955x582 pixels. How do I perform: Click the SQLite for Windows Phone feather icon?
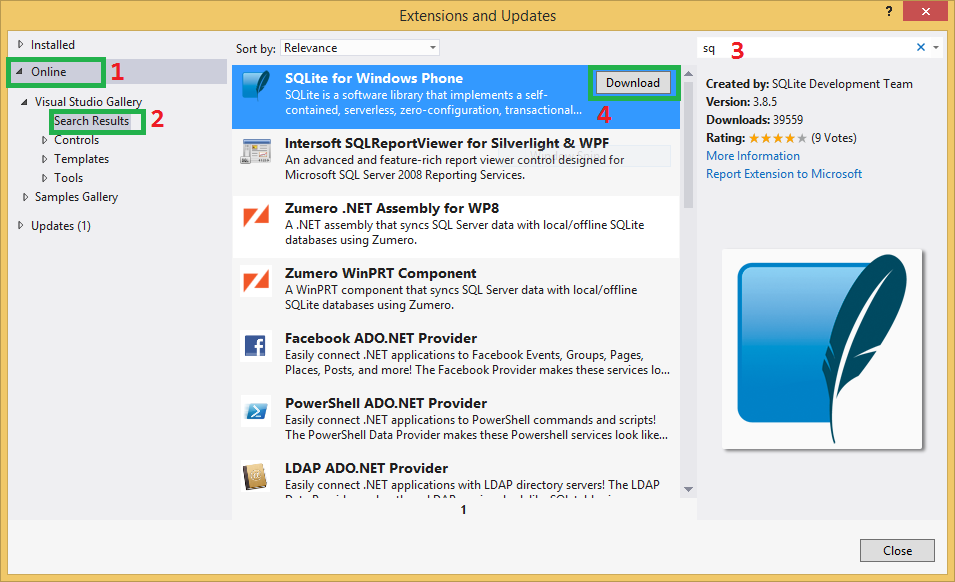(x=256, y=85)
